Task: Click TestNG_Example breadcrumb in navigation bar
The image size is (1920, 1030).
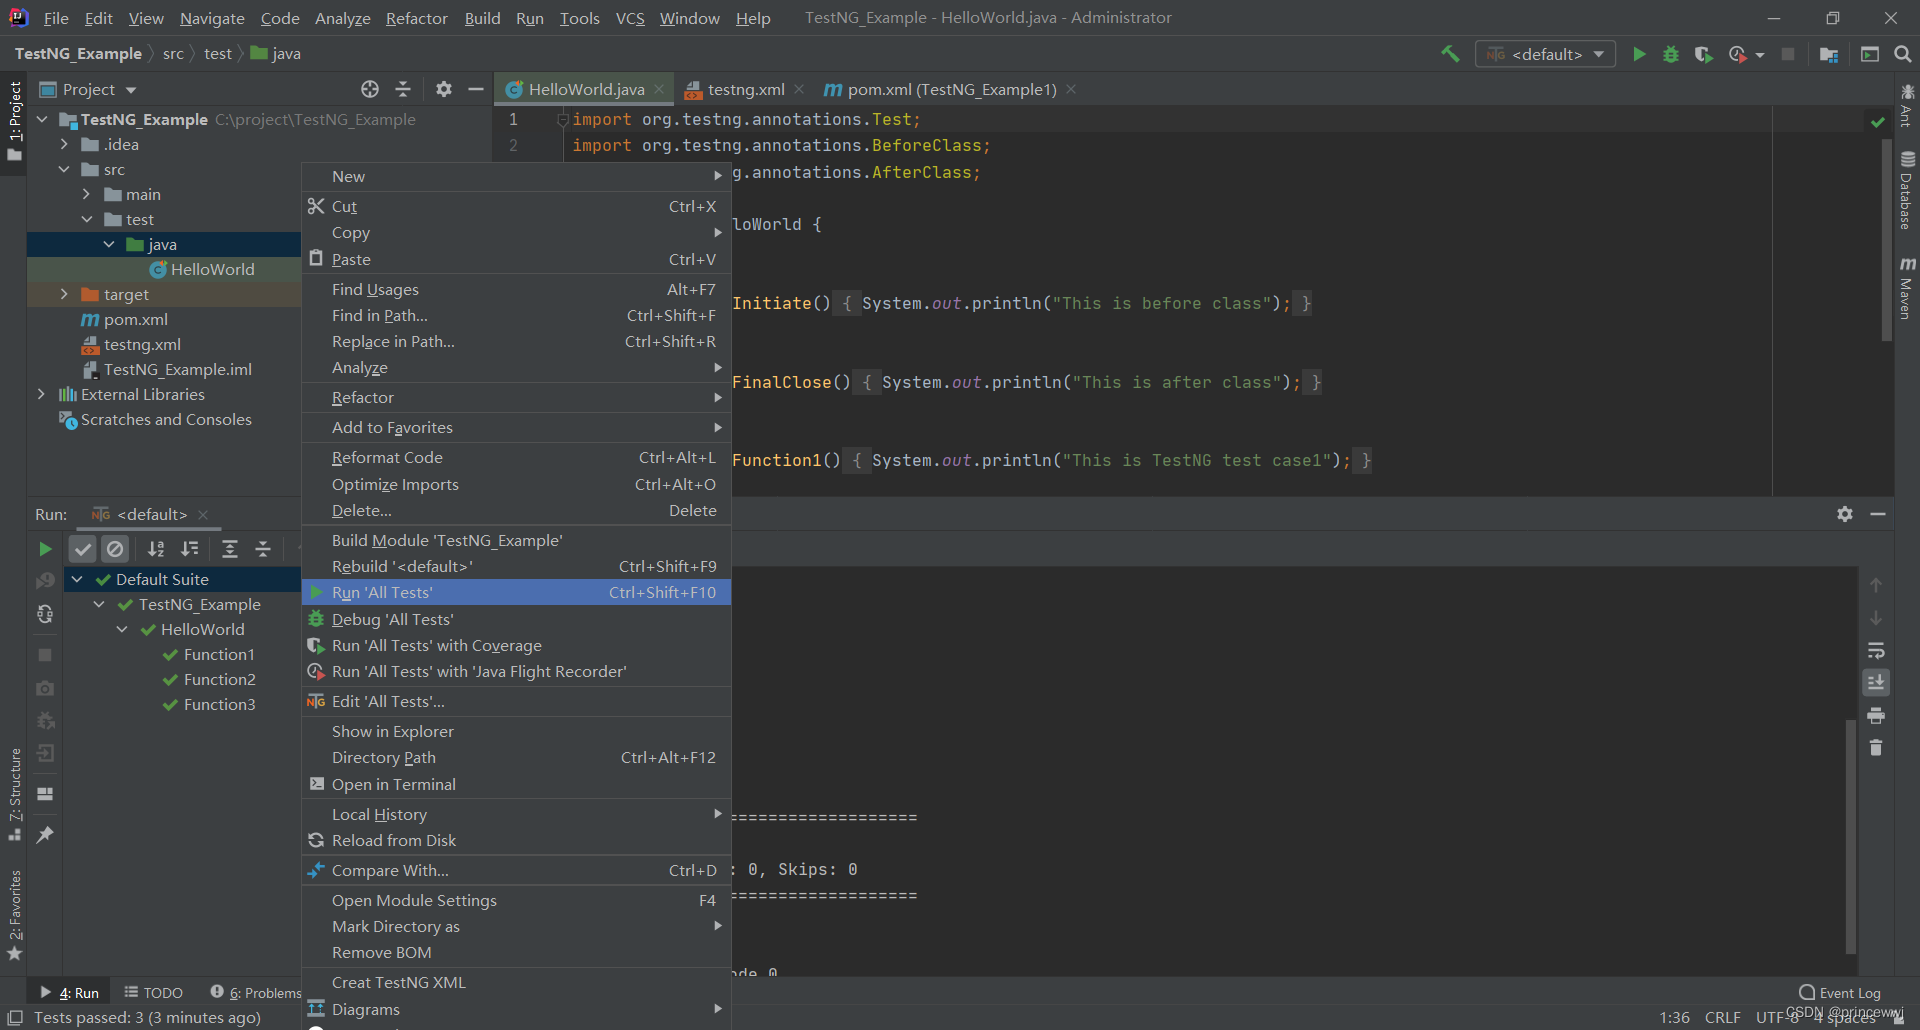Action: point(78,53)
